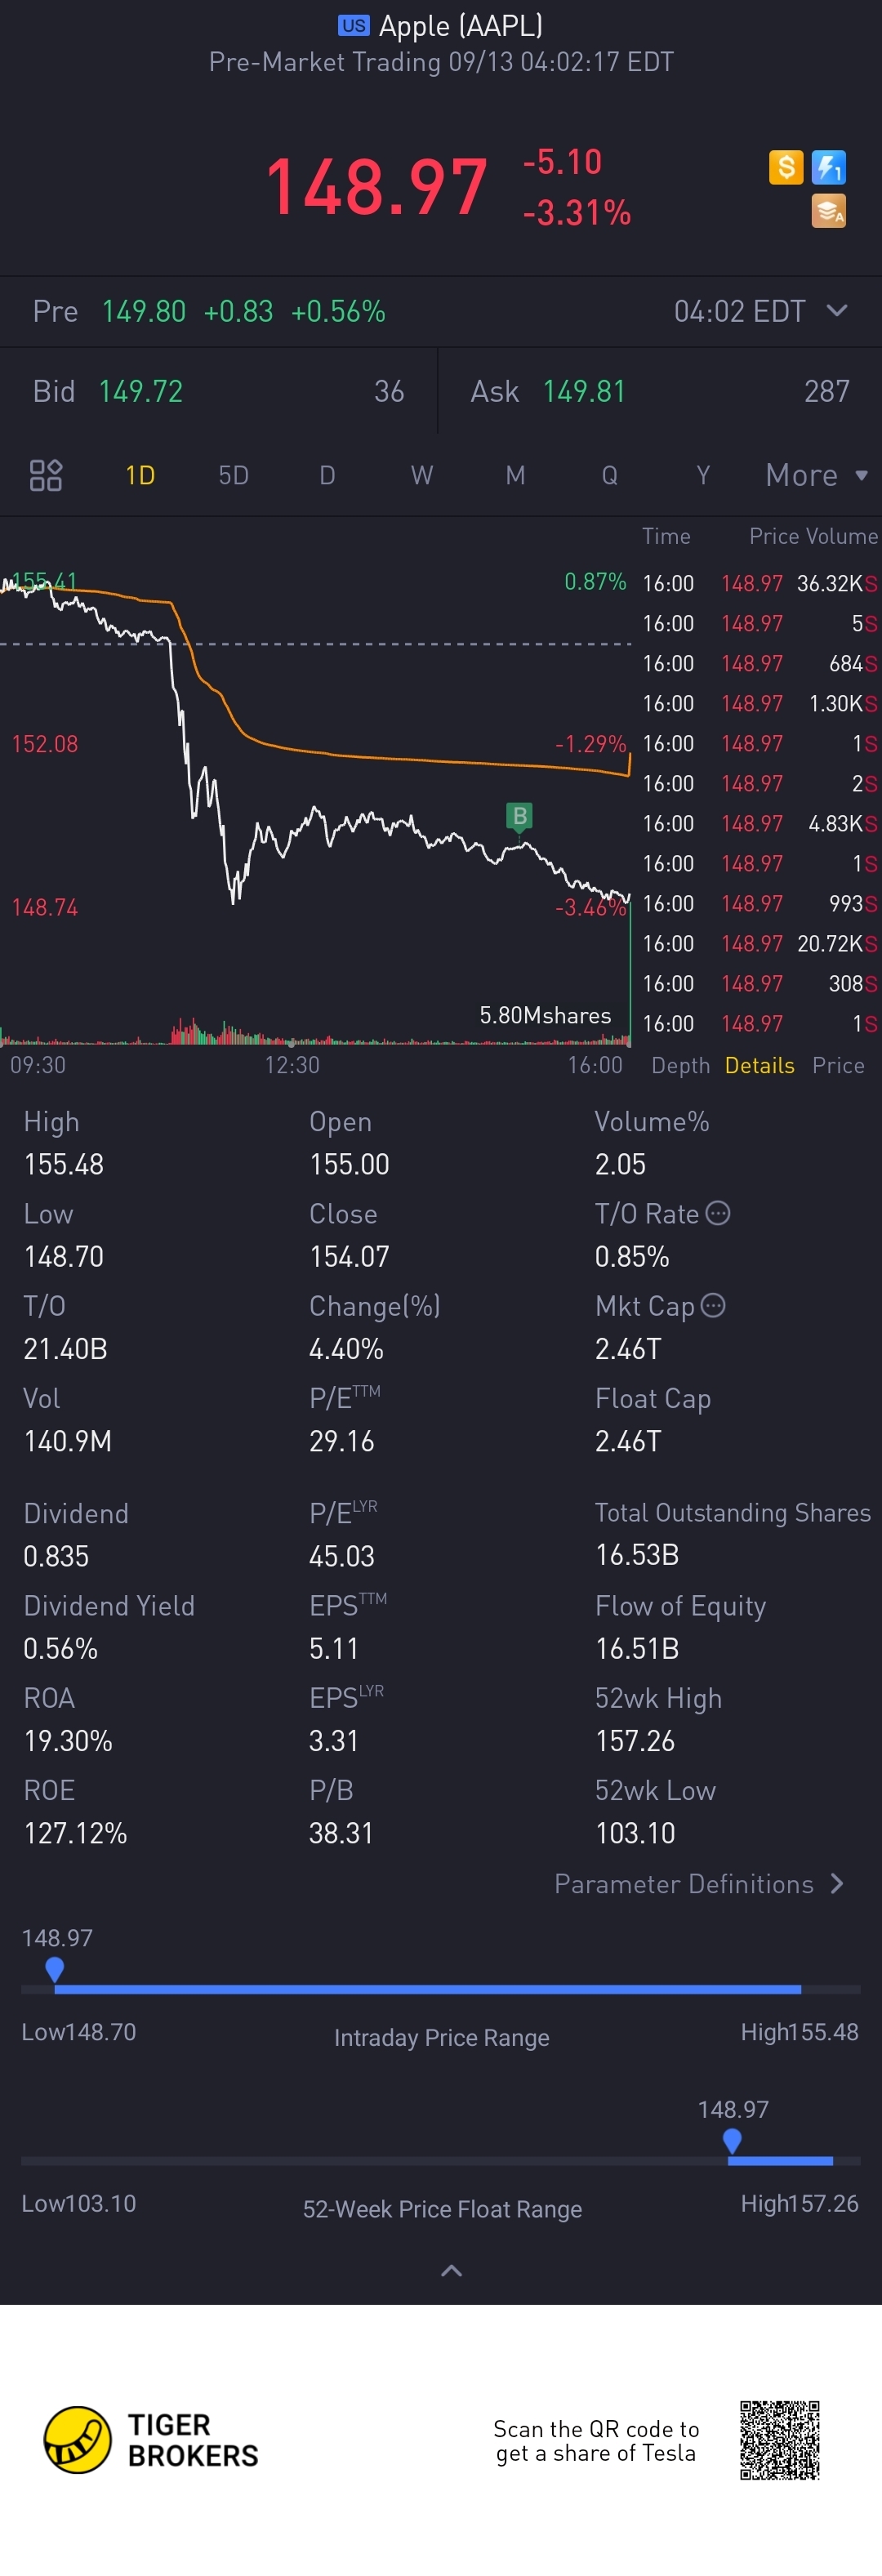Tap the blue lightning bolt badge

[829, 167]
